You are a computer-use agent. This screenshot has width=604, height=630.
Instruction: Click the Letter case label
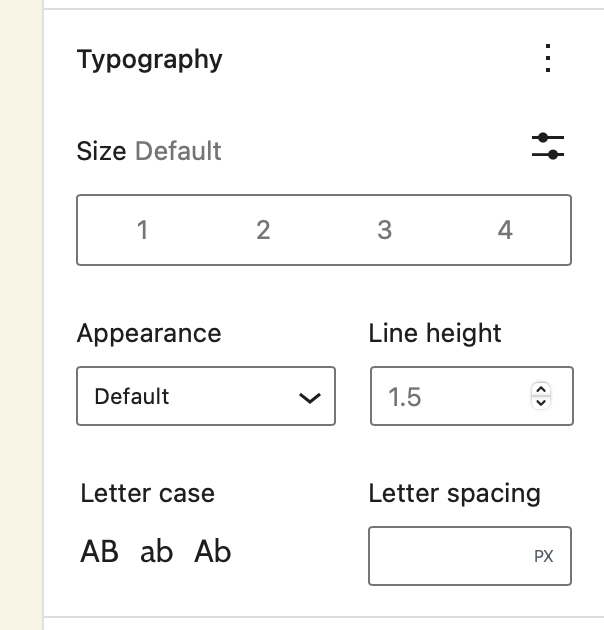point(147,493)
